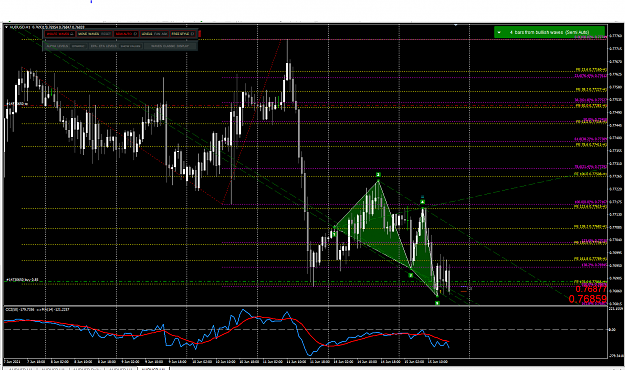Toggle the IMPULSE WAVES panel button
The height and width of the screenshot is (370, 625).
[60, 34]
